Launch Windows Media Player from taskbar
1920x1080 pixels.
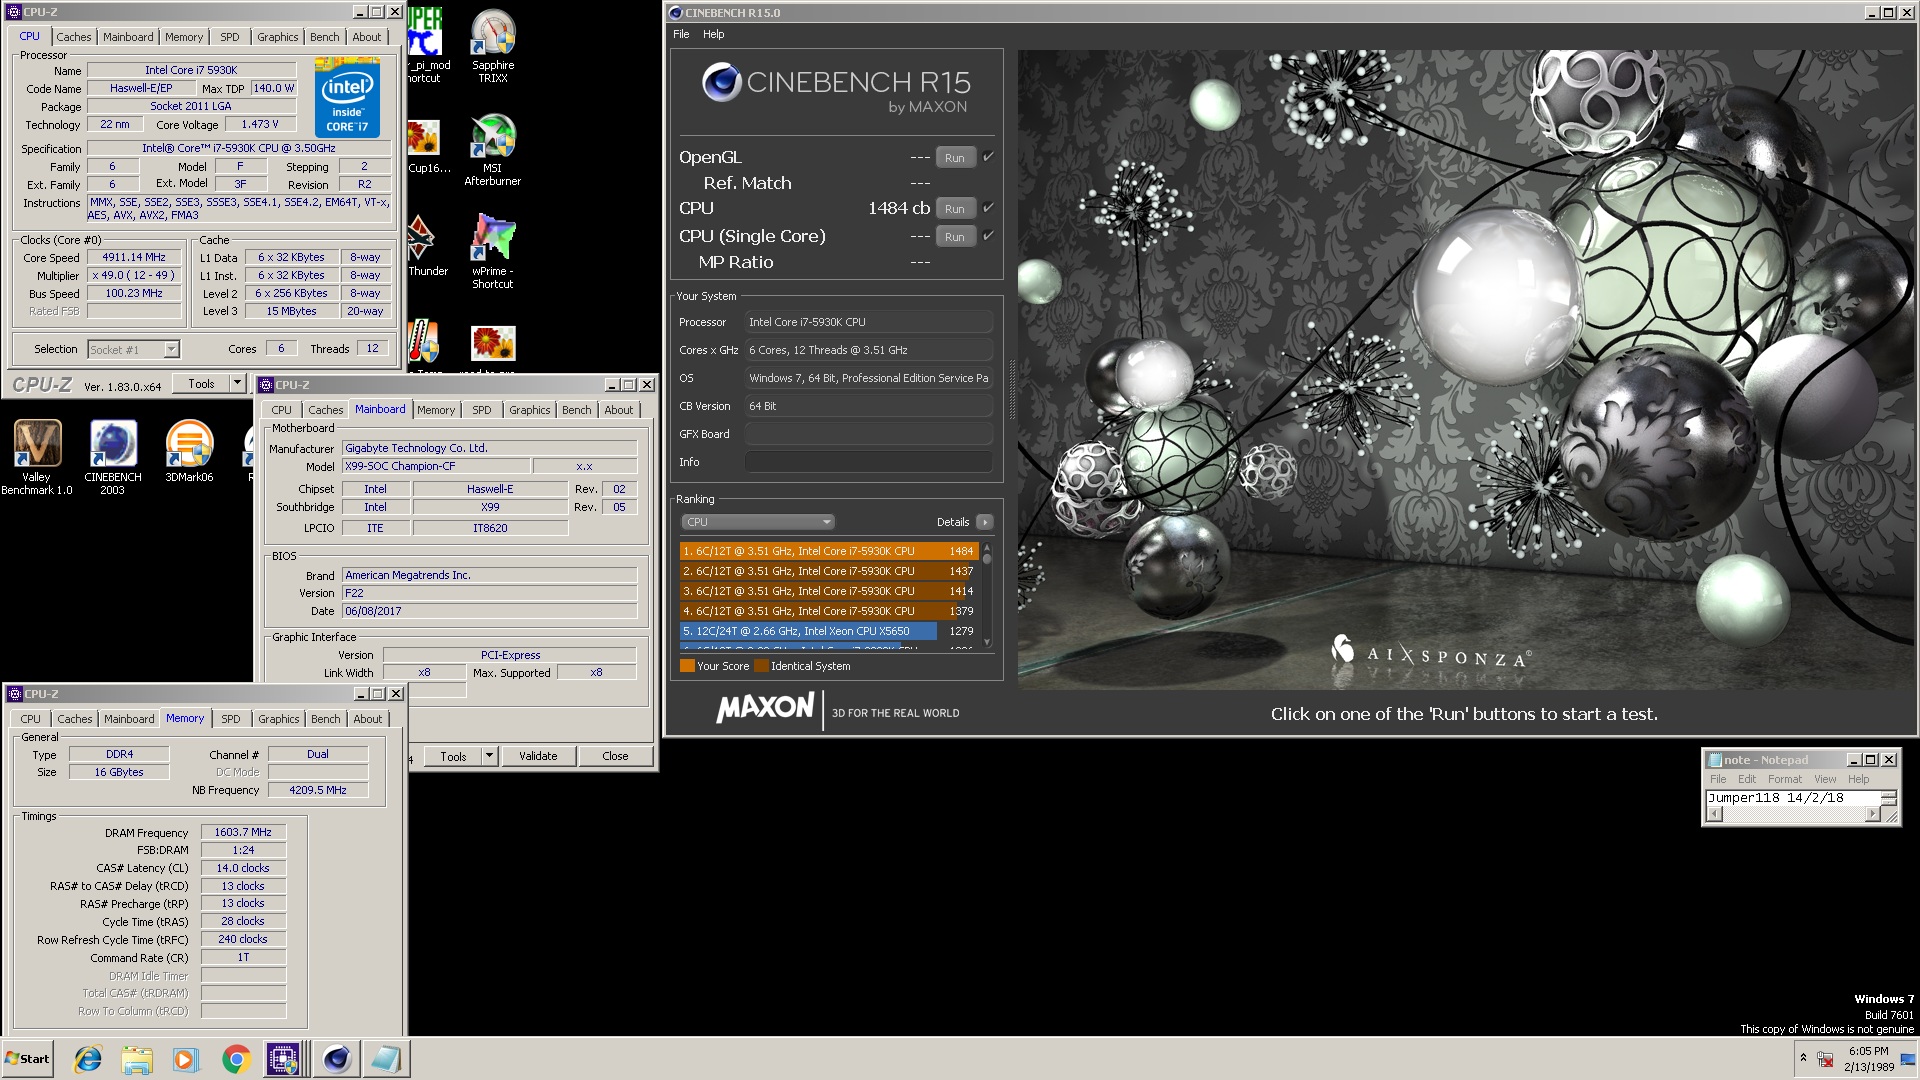[x=186, y=1059]
